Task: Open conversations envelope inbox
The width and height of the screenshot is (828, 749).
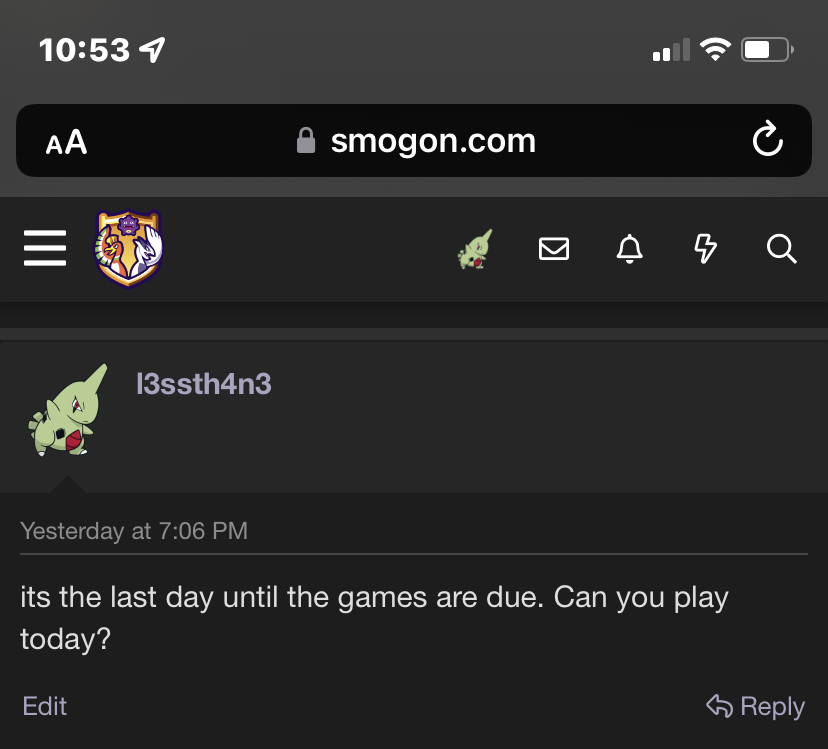Action: coord(554,249)
